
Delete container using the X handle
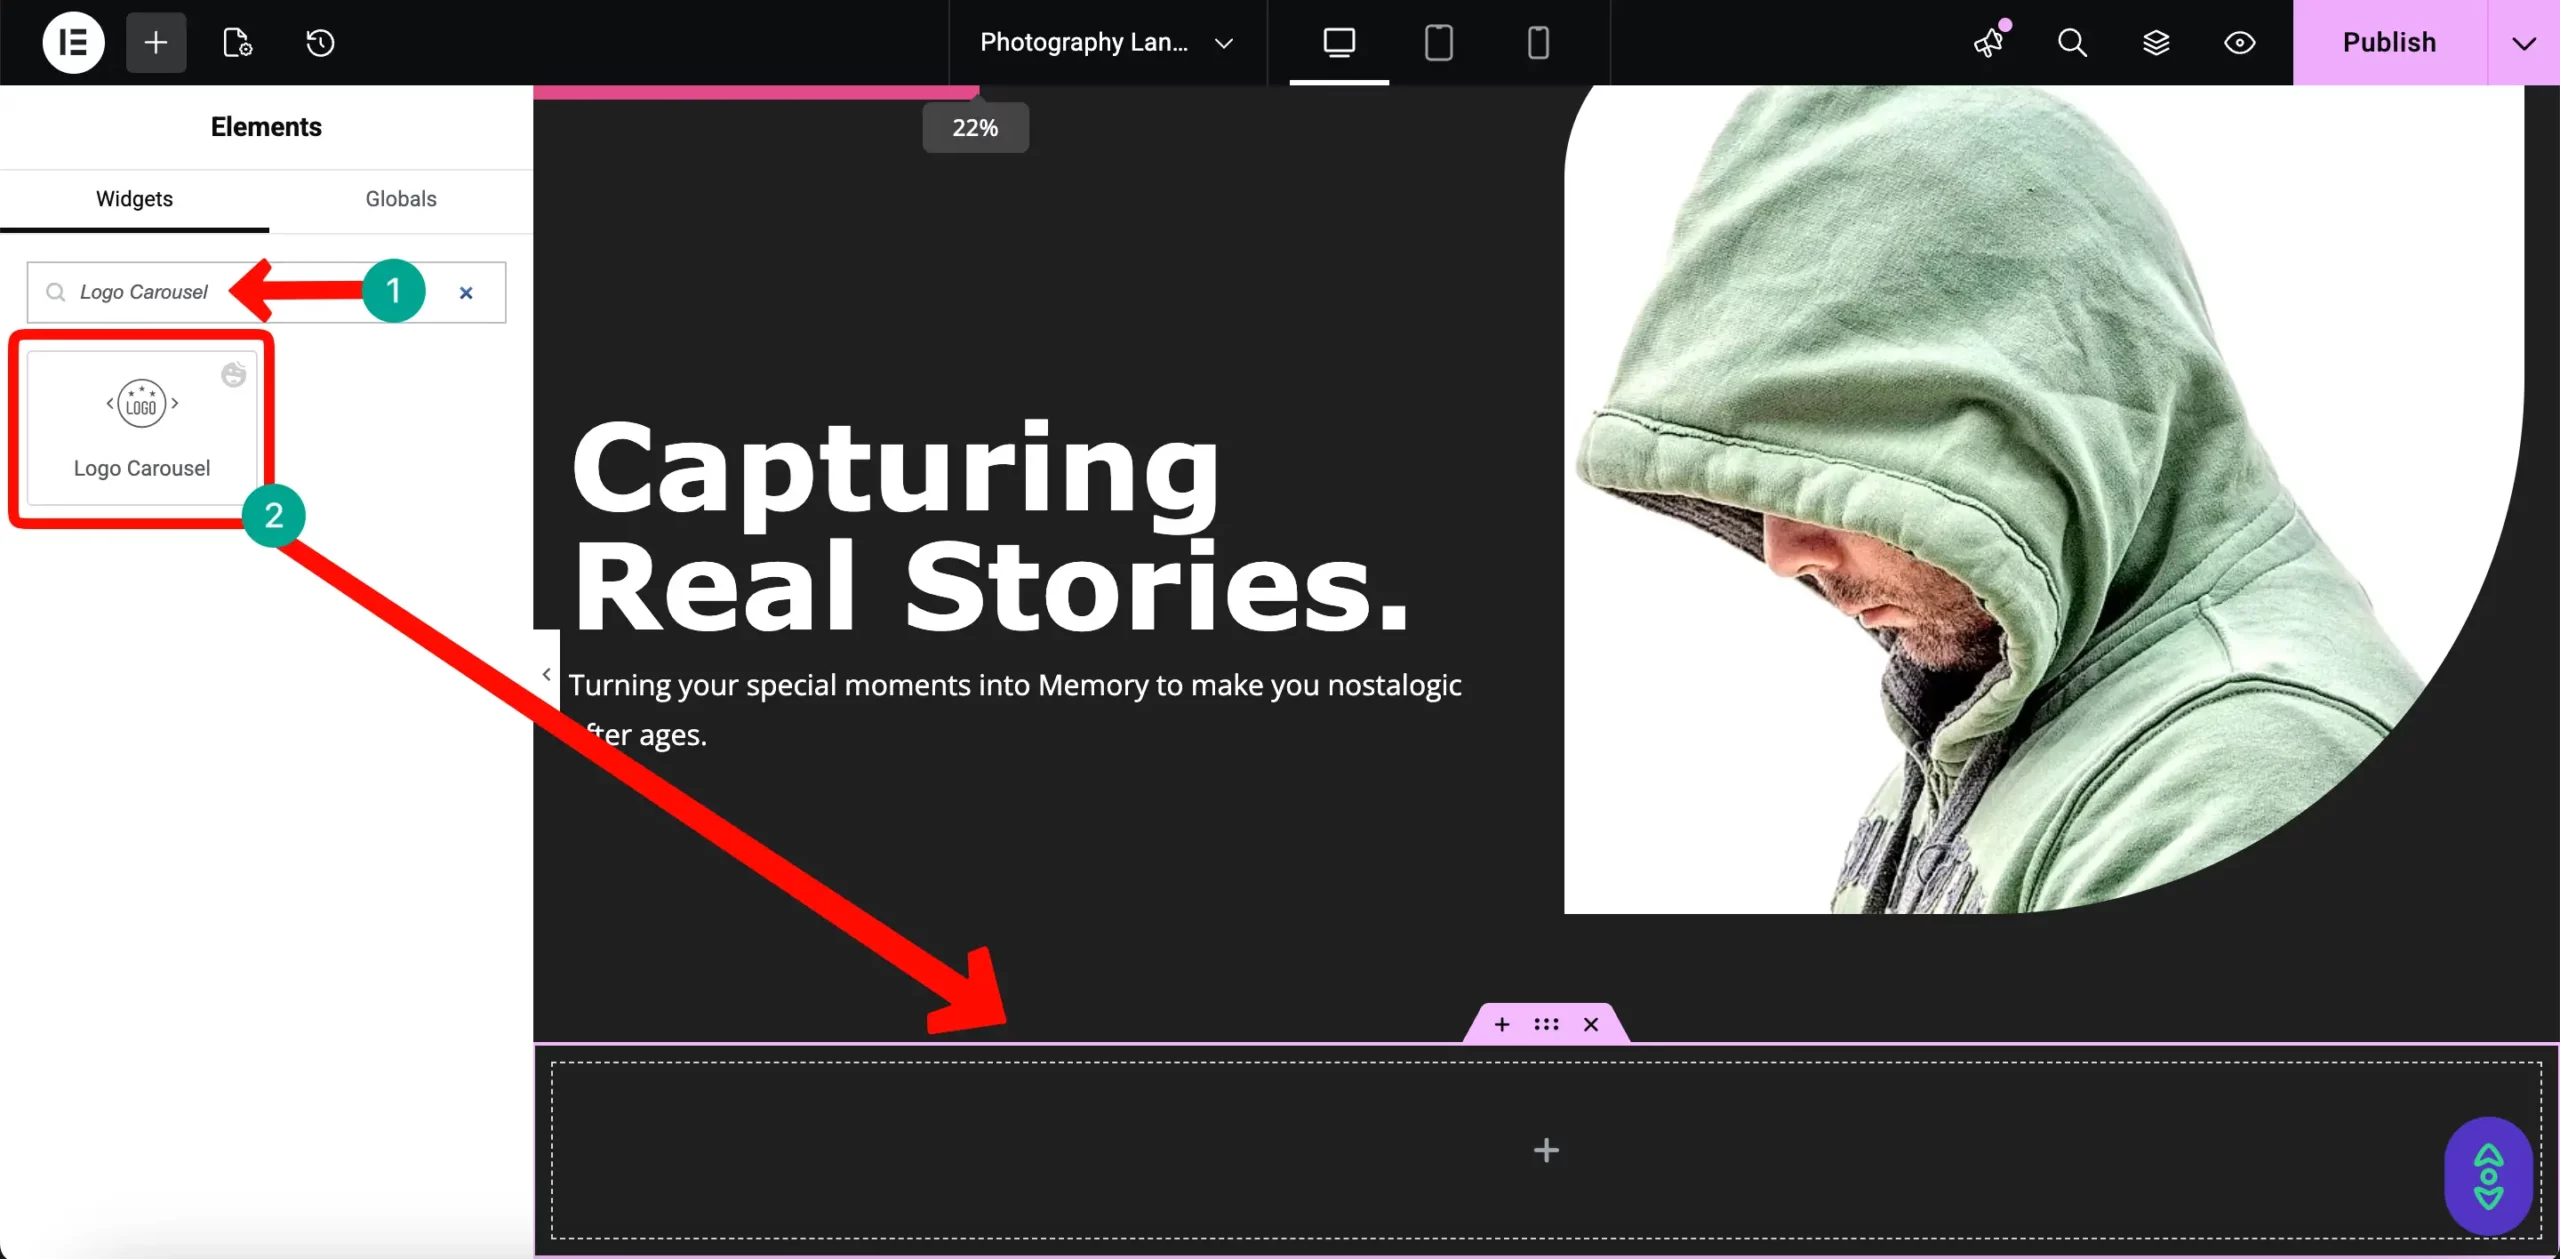click(1591, 1024)
